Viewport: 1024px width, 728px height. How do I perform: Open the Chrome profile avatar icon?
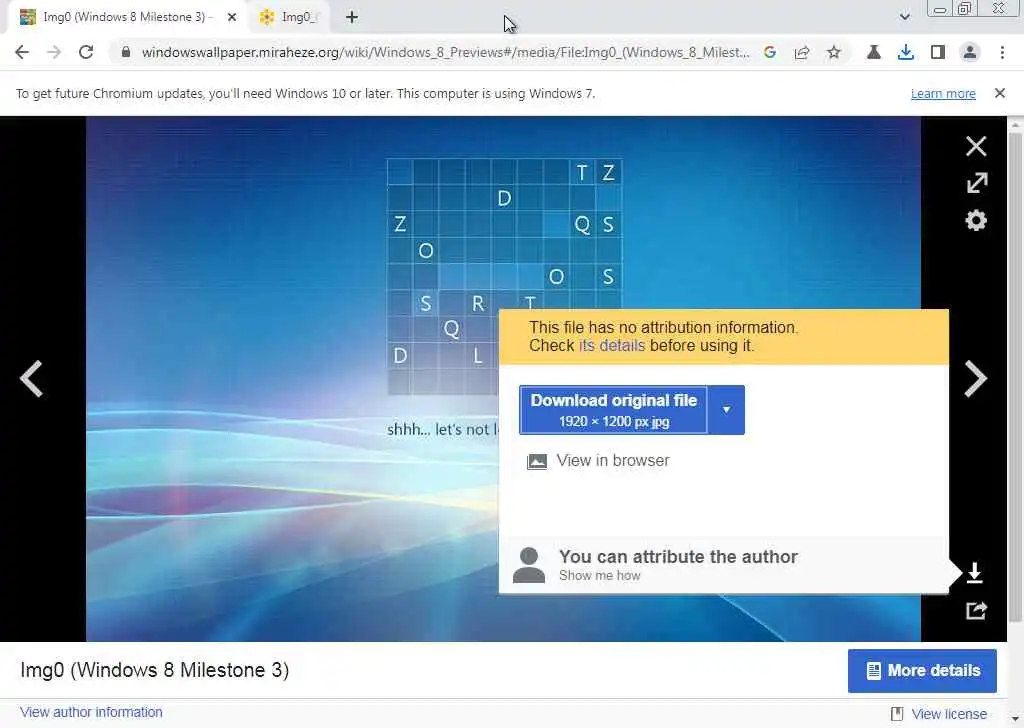[970, 52]
